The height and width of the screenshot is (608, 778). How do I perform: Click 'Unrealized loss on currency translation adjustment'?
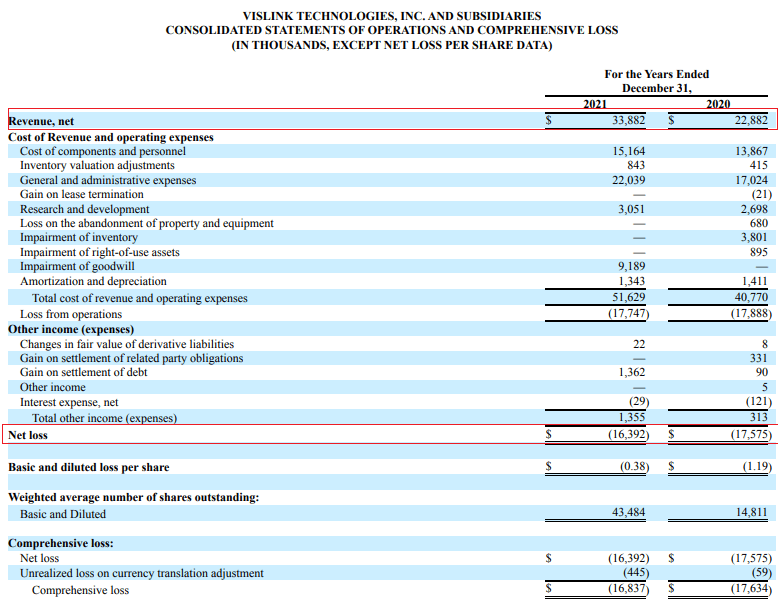point(142,573)
